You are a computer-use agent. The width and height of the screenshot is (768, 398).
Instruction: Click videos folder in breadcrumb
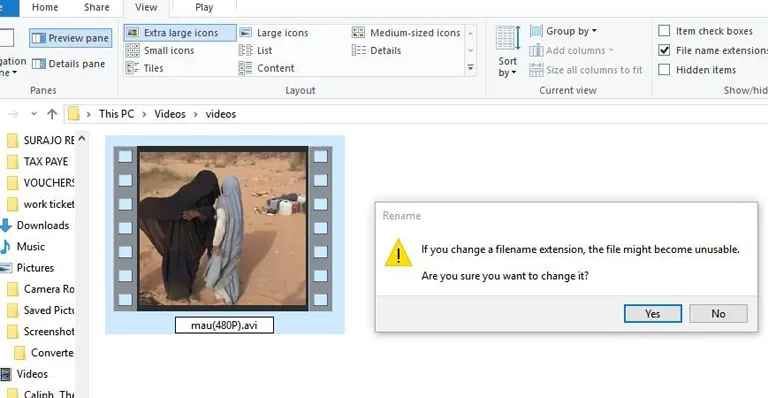220,114
